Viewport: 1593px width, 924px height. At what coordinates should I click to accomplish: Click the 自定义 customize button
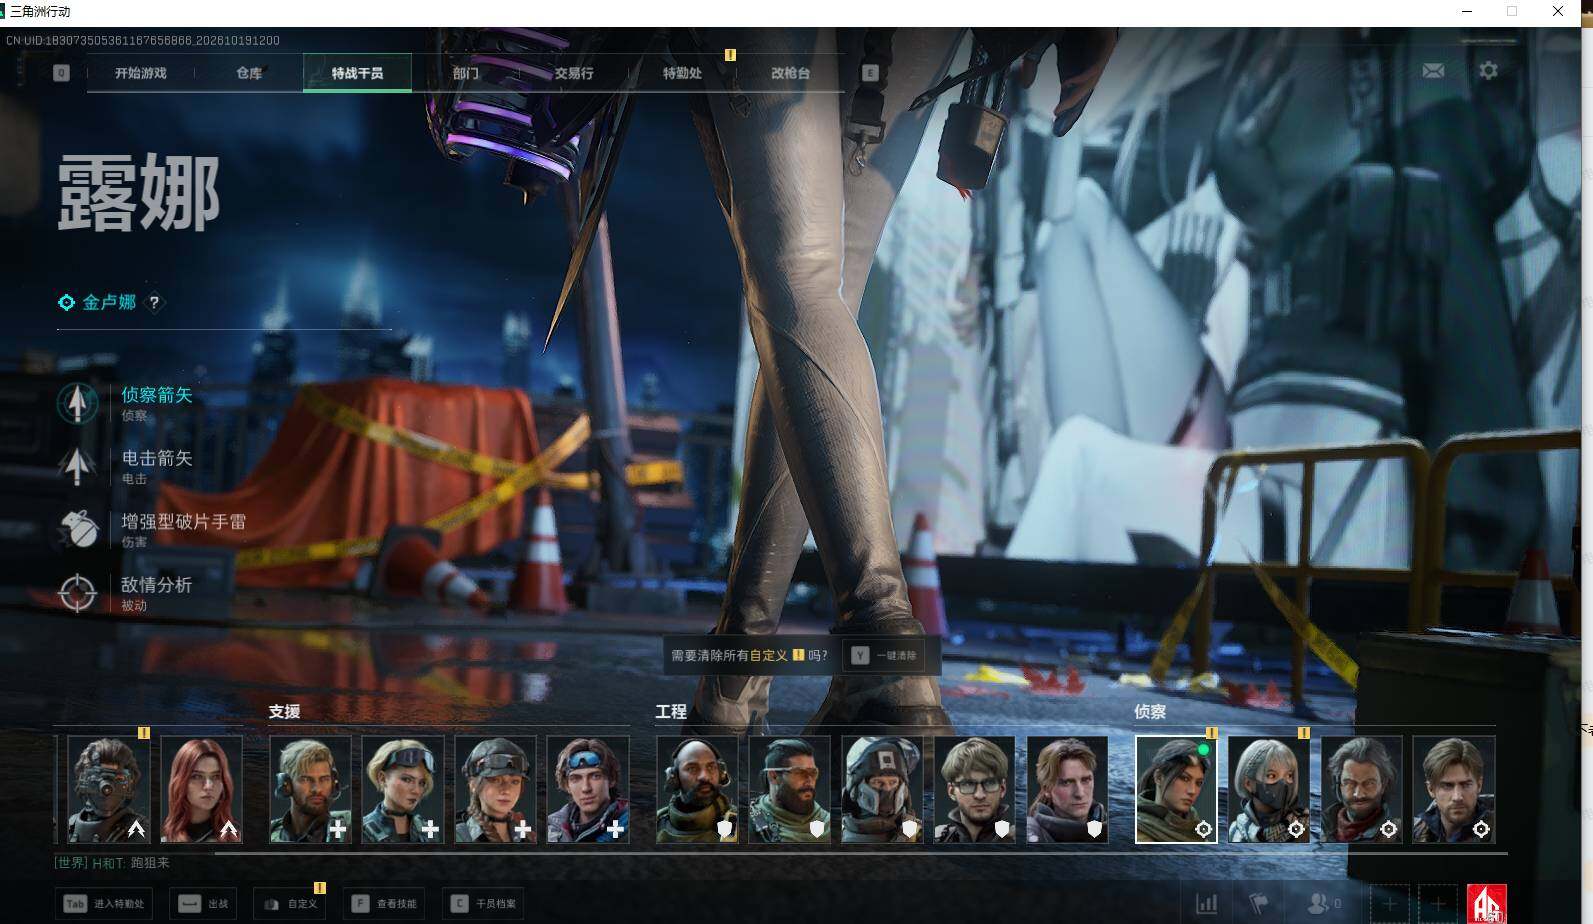pos(291,904)
